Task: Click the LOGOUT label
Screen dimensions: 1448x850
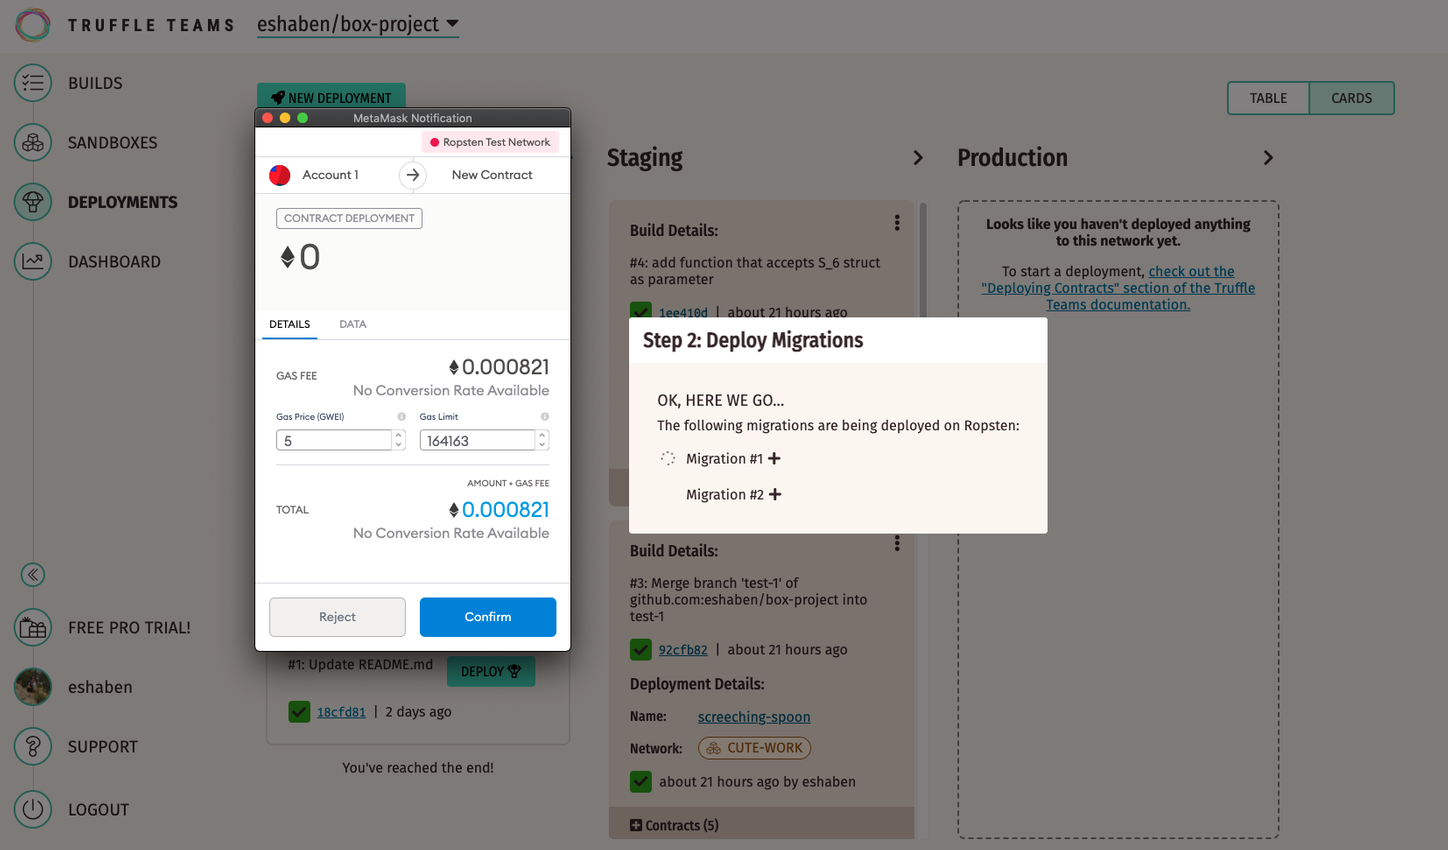Action: (98, 809)
